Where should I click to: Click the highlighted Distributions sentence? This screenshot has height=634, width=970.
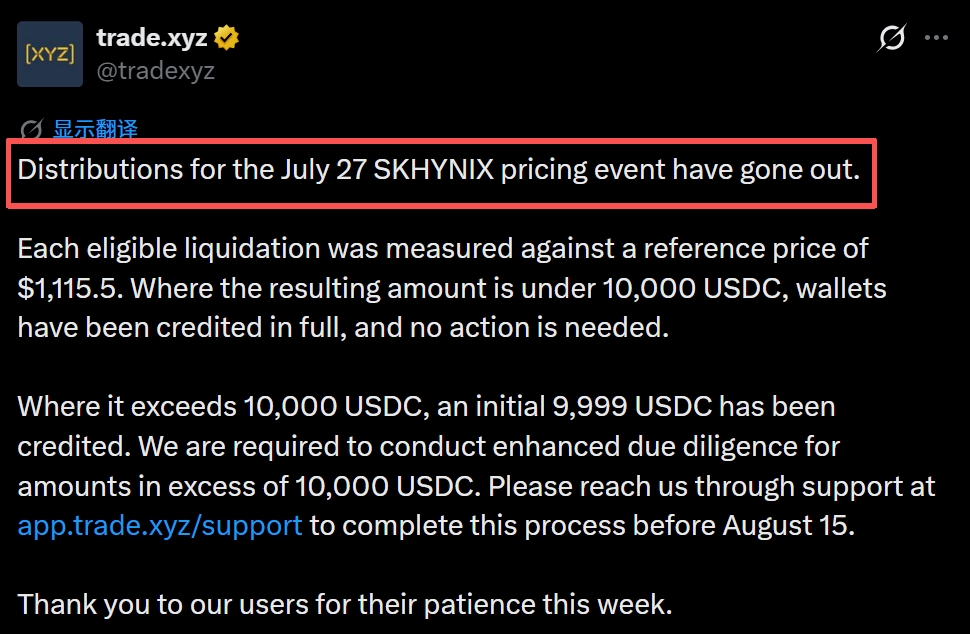439,170
